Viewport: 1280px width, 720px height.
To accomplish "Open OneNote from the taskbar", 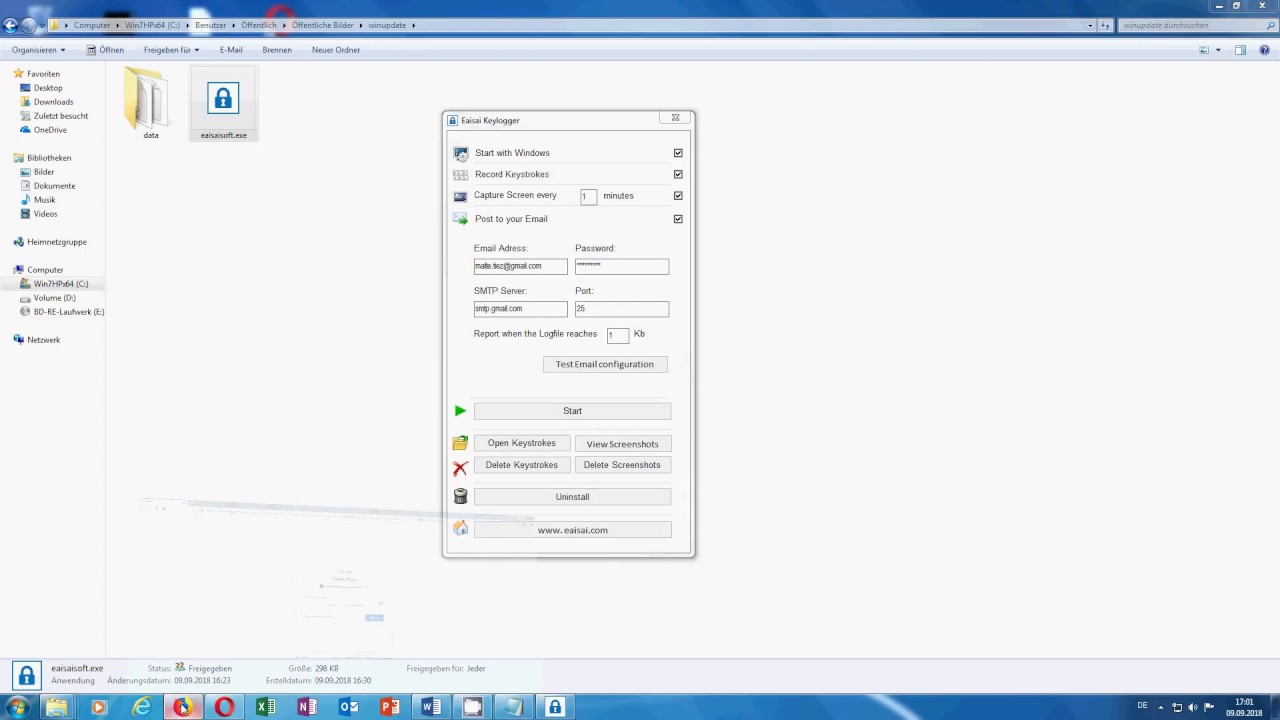I will pos(307,707).
